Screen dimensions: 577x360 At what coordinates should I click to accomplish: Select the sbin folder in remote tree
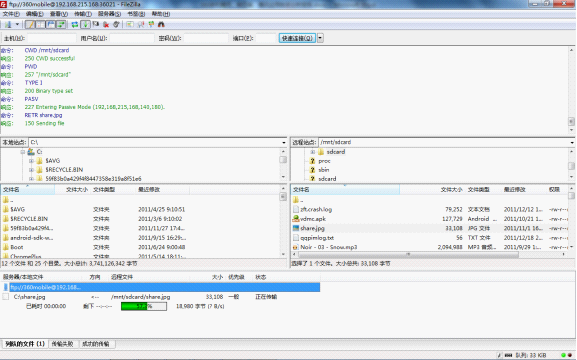coord(323,170)
